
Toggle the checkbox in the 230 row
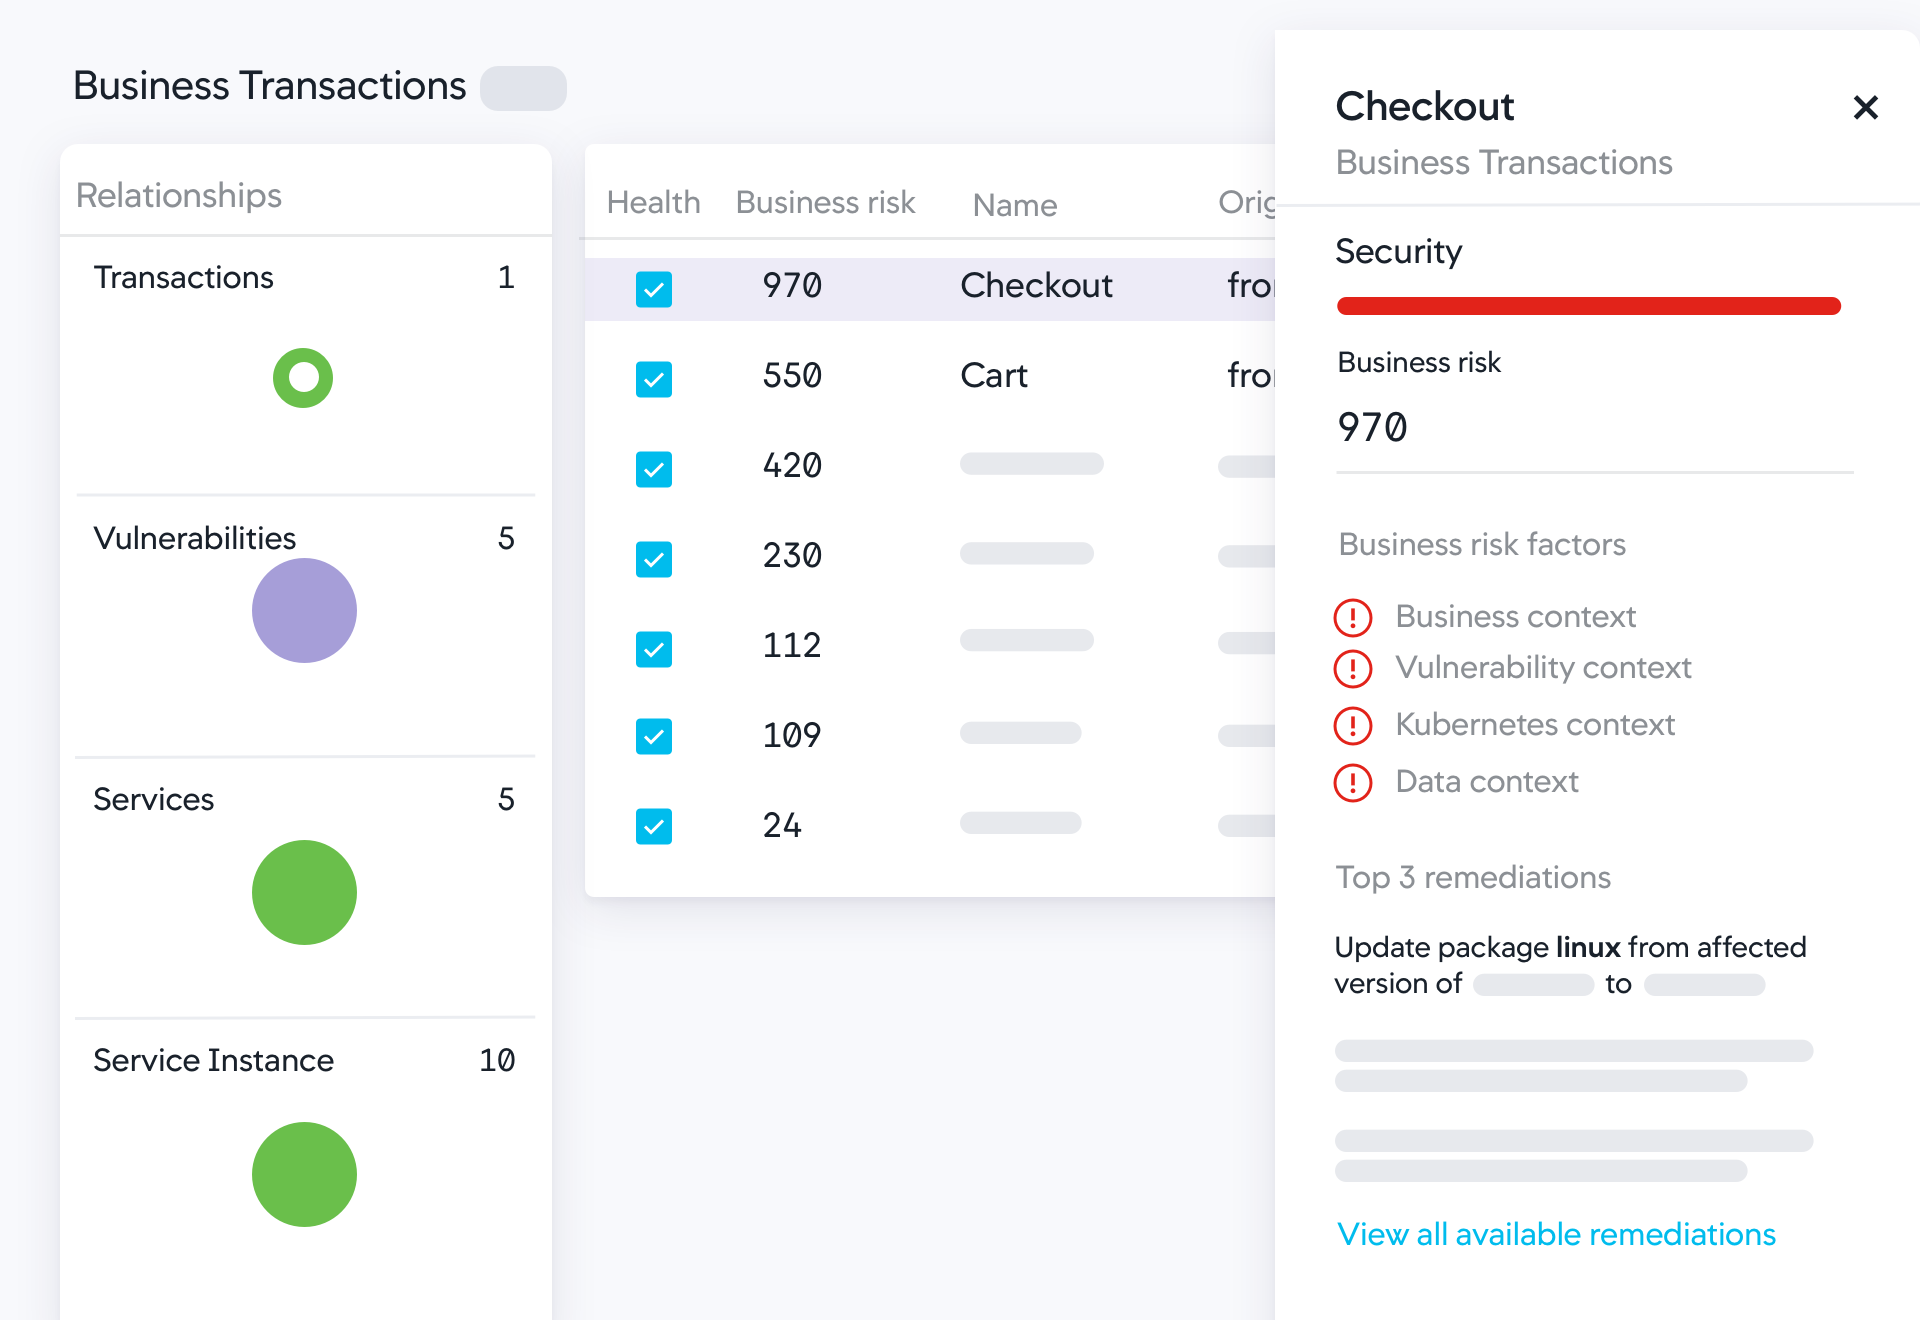(654, 559)
